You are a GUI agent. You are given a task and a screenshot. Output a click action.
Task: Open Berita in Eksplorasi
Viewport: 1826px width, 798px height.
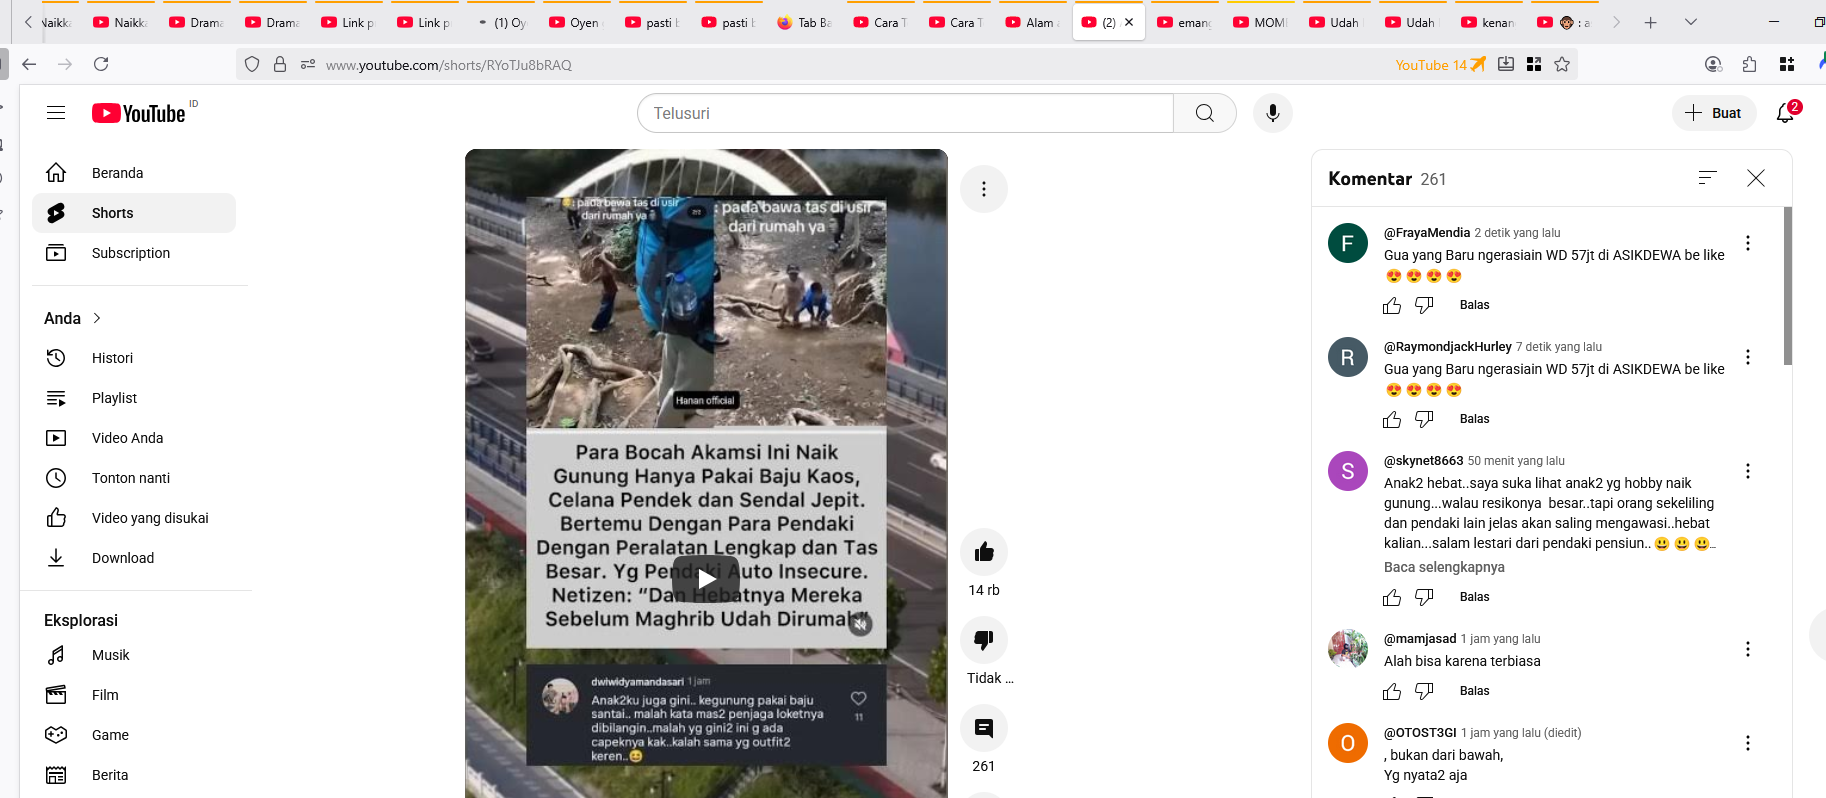[x=134, y=775]
